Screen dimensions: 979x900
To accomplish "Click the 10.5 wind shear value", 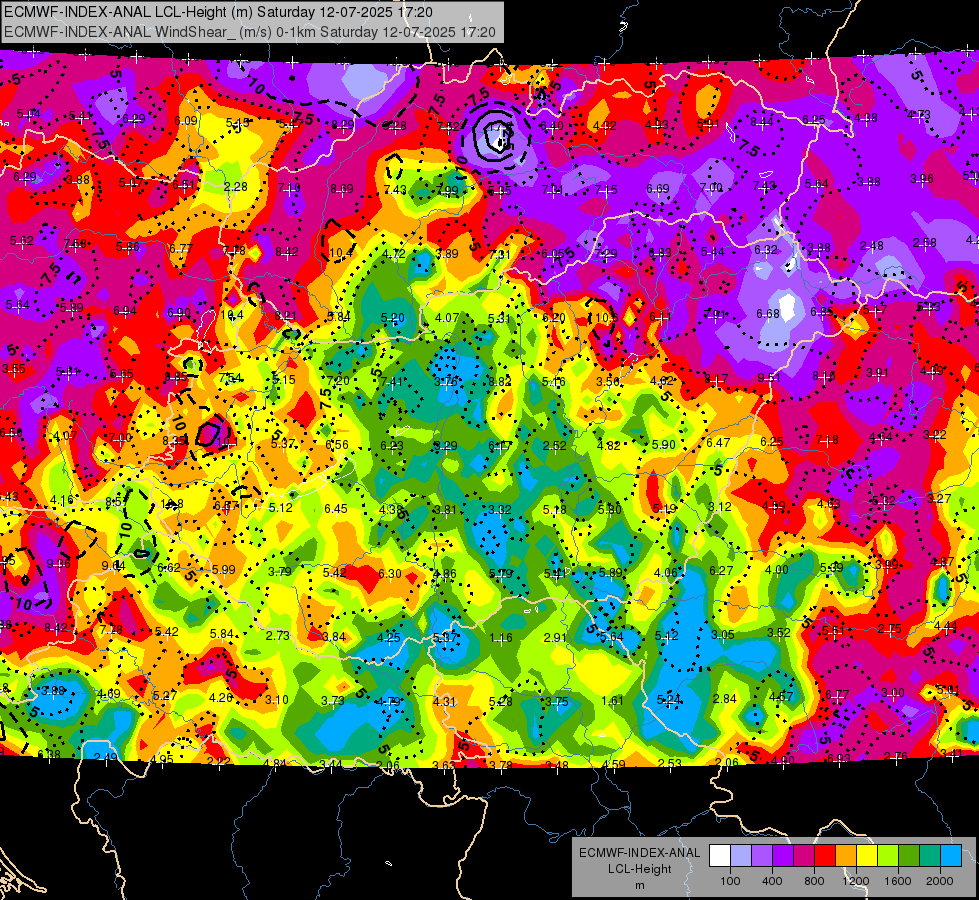I will click(607, 318).
